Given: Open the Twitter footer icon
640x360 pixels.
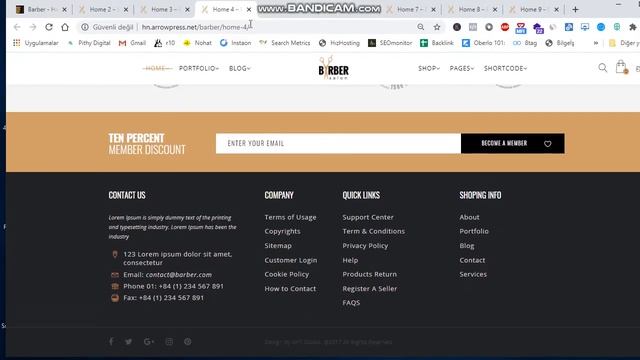Looking at the screenshot, I should (129, 342).
